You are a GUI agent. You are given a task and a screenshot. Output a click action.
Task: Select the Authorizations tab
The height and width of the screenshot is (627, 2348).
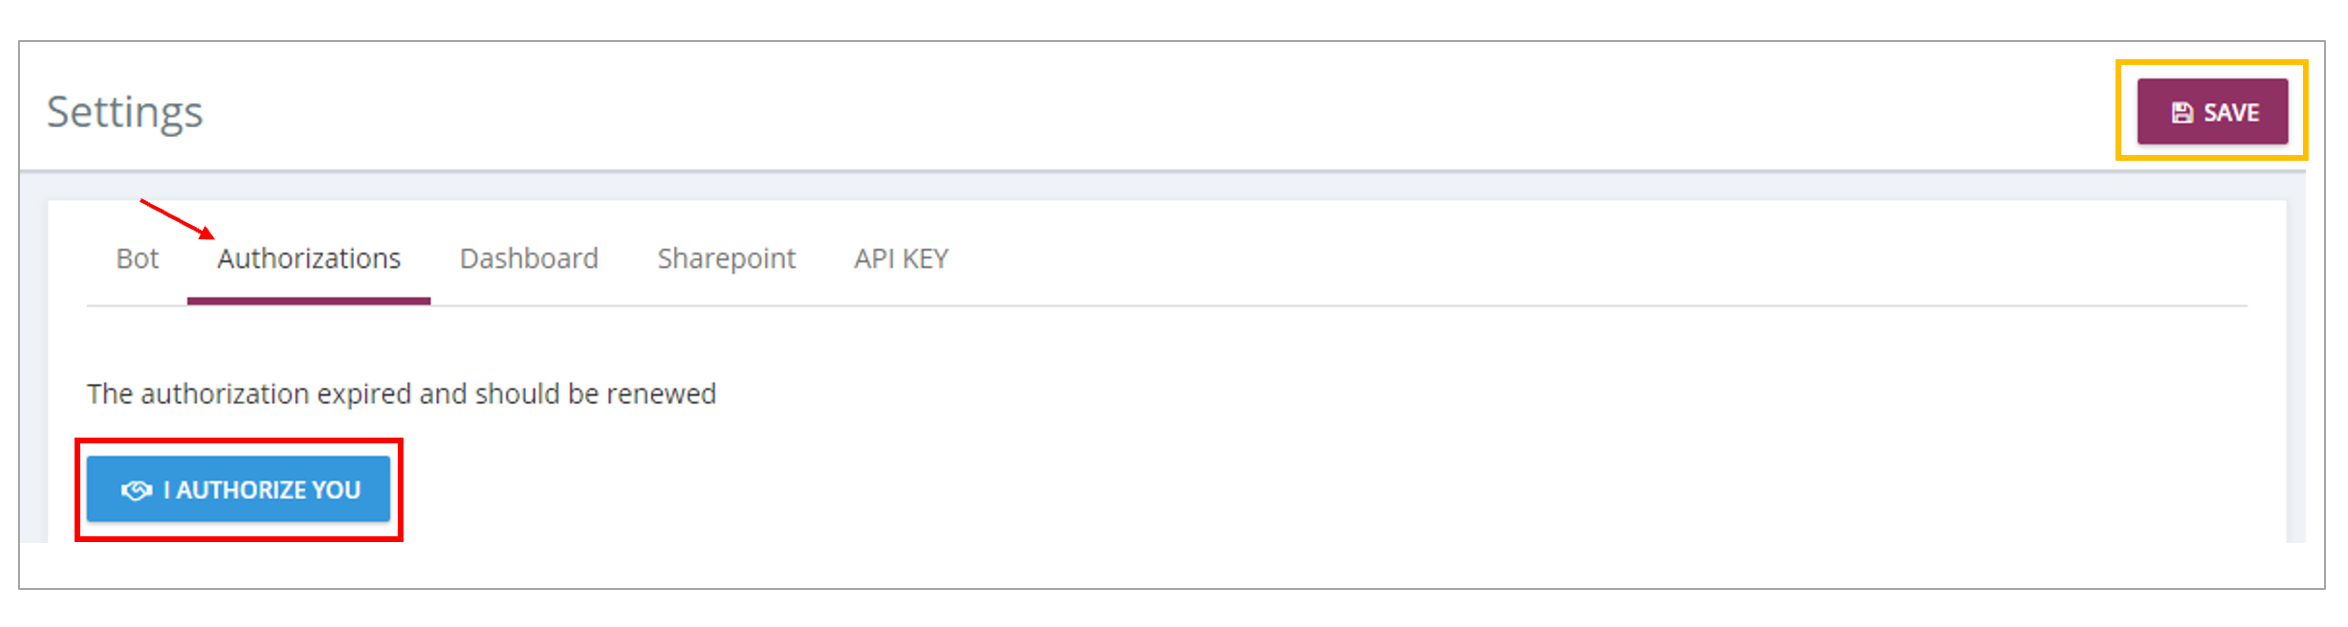tap(309, 259)
